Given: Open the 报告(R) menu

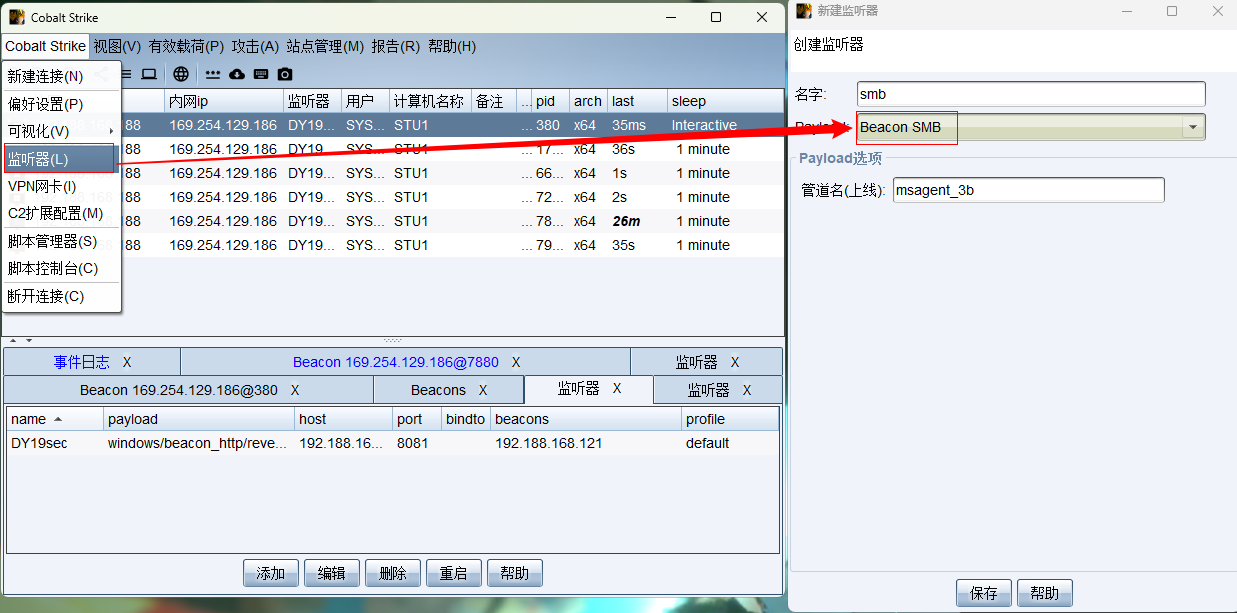Looking at the screenshot, I should 395,46.
